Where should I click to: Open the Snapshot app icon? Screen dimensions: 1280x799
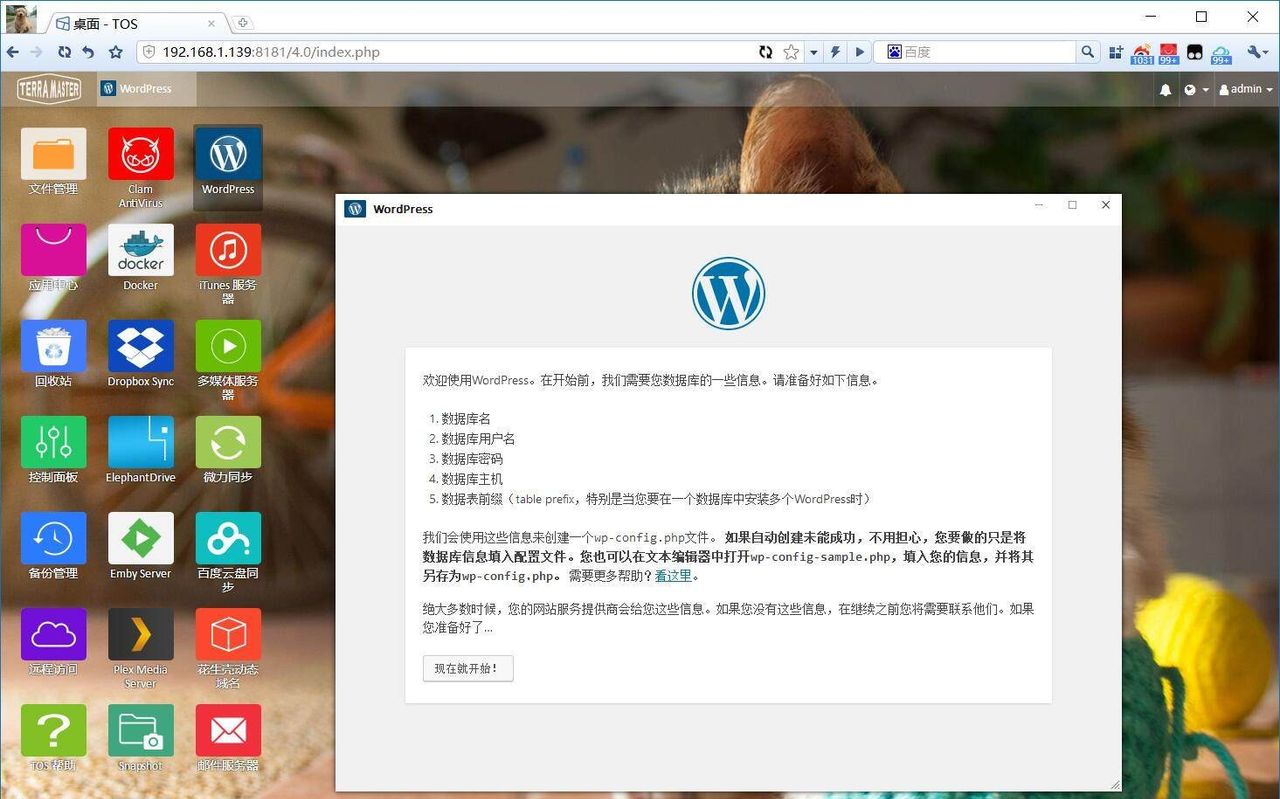click(x=140, y=732)
